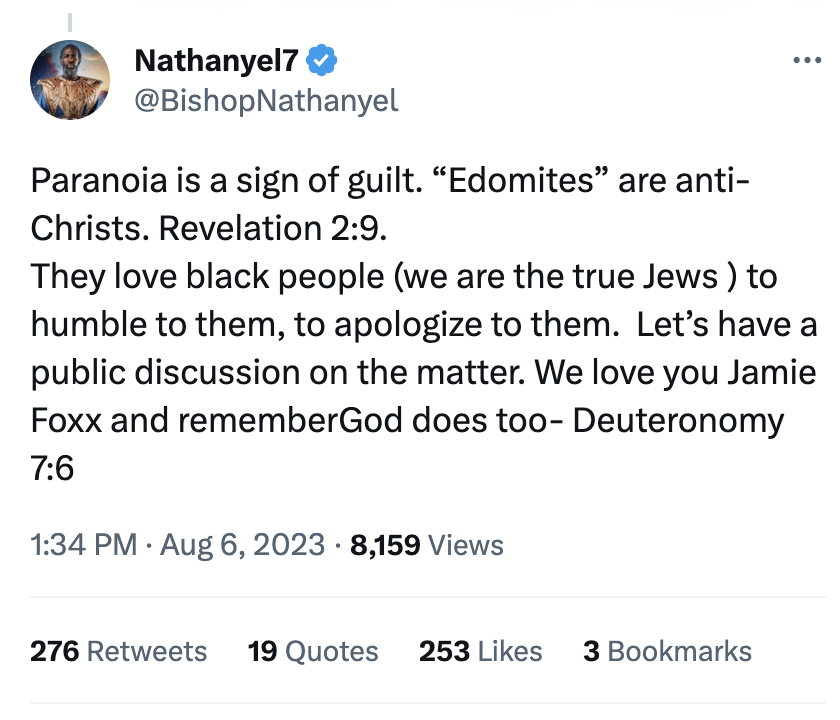Viewport: 840px width, 720px height.
Task: Click the Bookmarks label text
Action: coord(680,651)
